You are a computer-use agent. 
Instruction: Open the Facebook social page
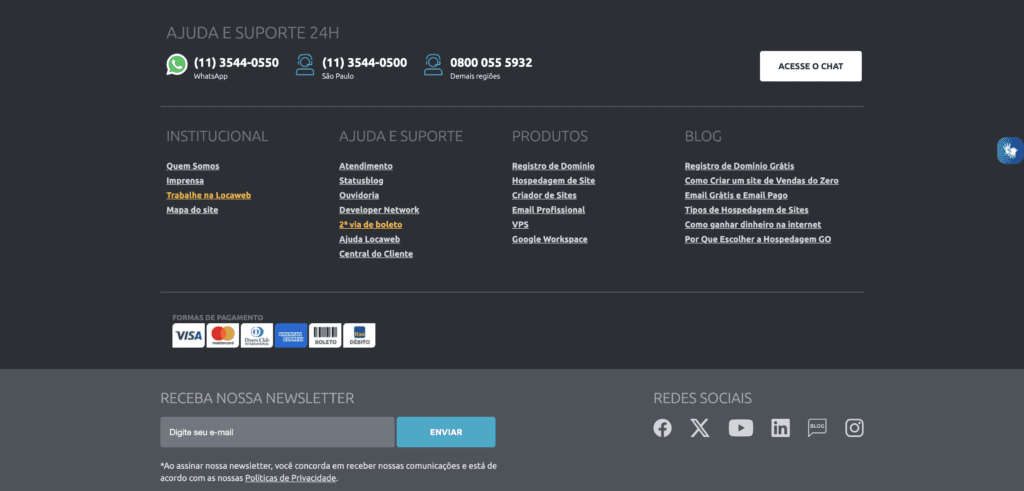662,428
